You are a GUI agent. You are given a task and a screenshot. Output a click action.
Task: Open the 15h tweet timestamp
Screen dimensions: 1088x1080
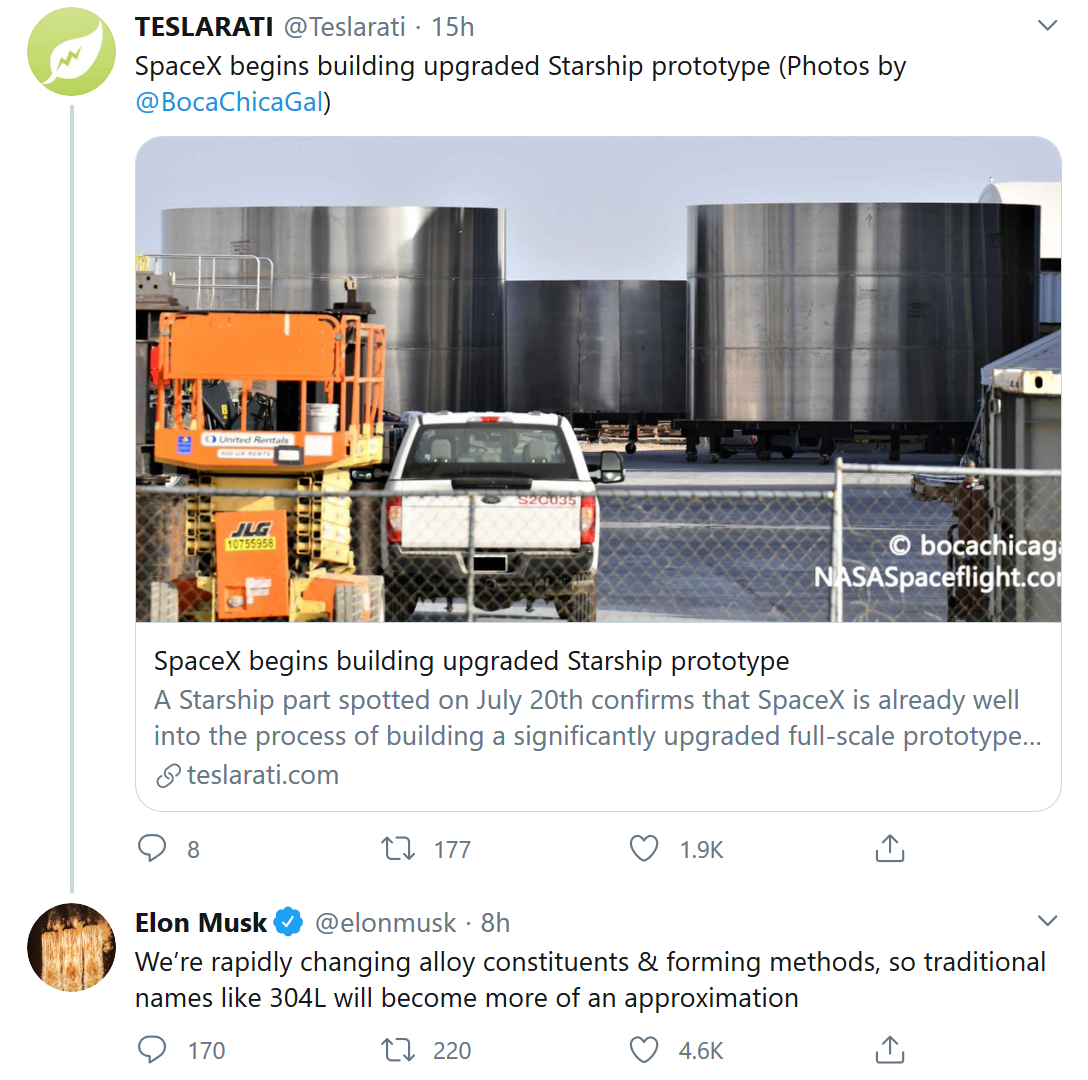point(452,27)
